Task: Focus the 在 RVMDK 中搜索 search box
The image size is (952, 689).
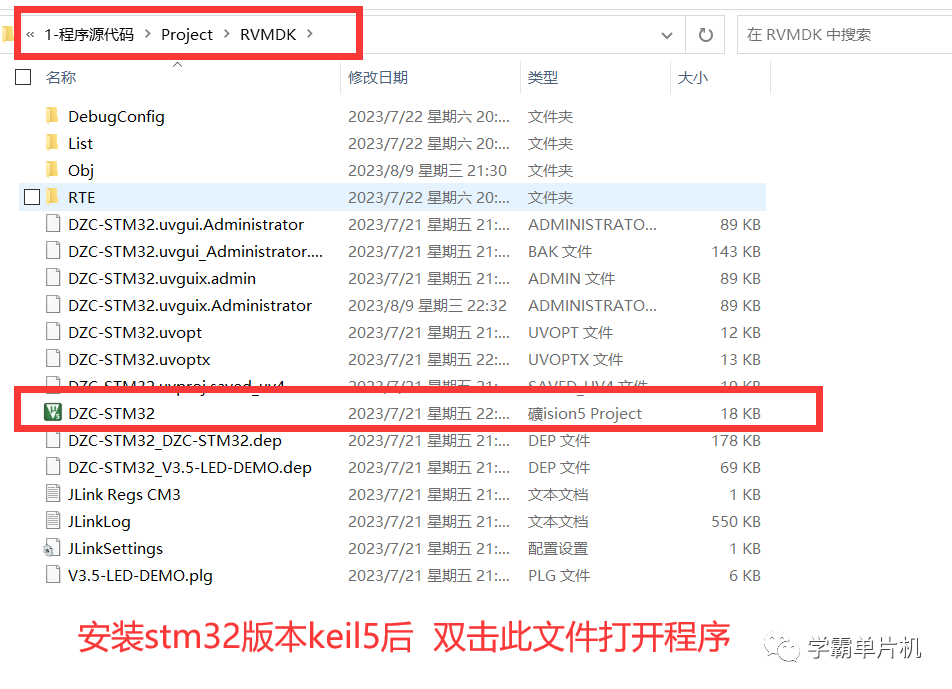Action: pos(844,35)
